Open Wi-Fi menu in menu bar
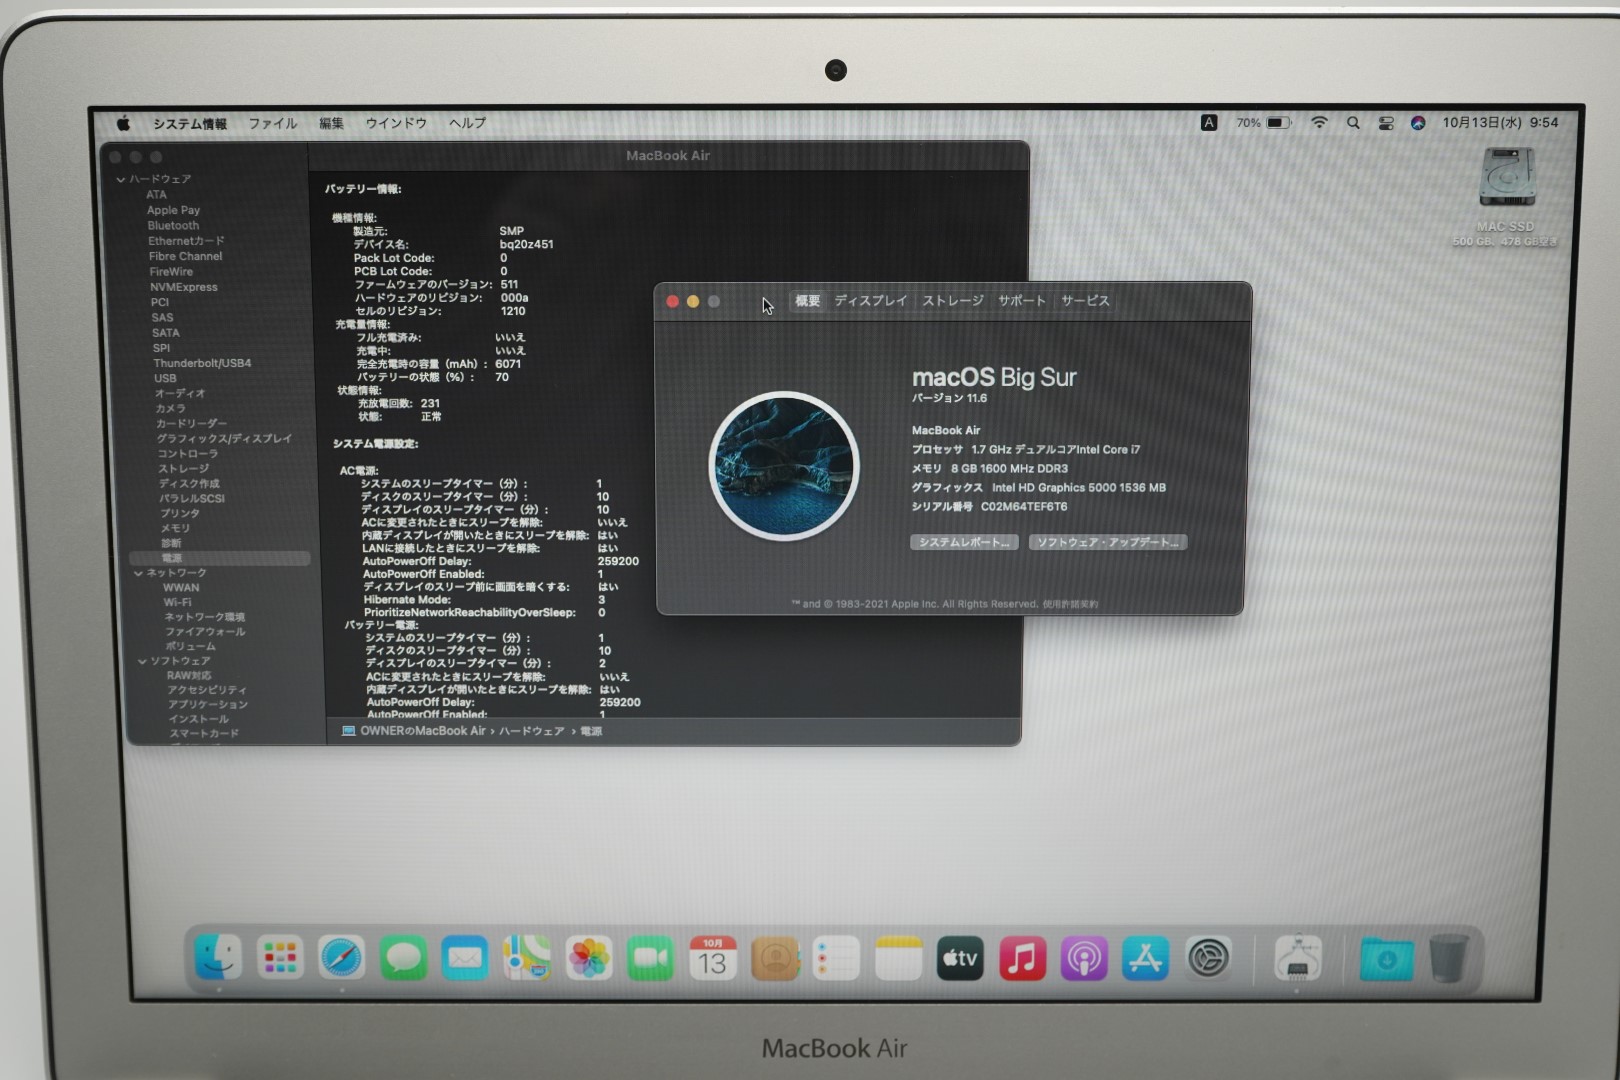Screen dimensions: 1620x1080 (x=1320, y=122)
